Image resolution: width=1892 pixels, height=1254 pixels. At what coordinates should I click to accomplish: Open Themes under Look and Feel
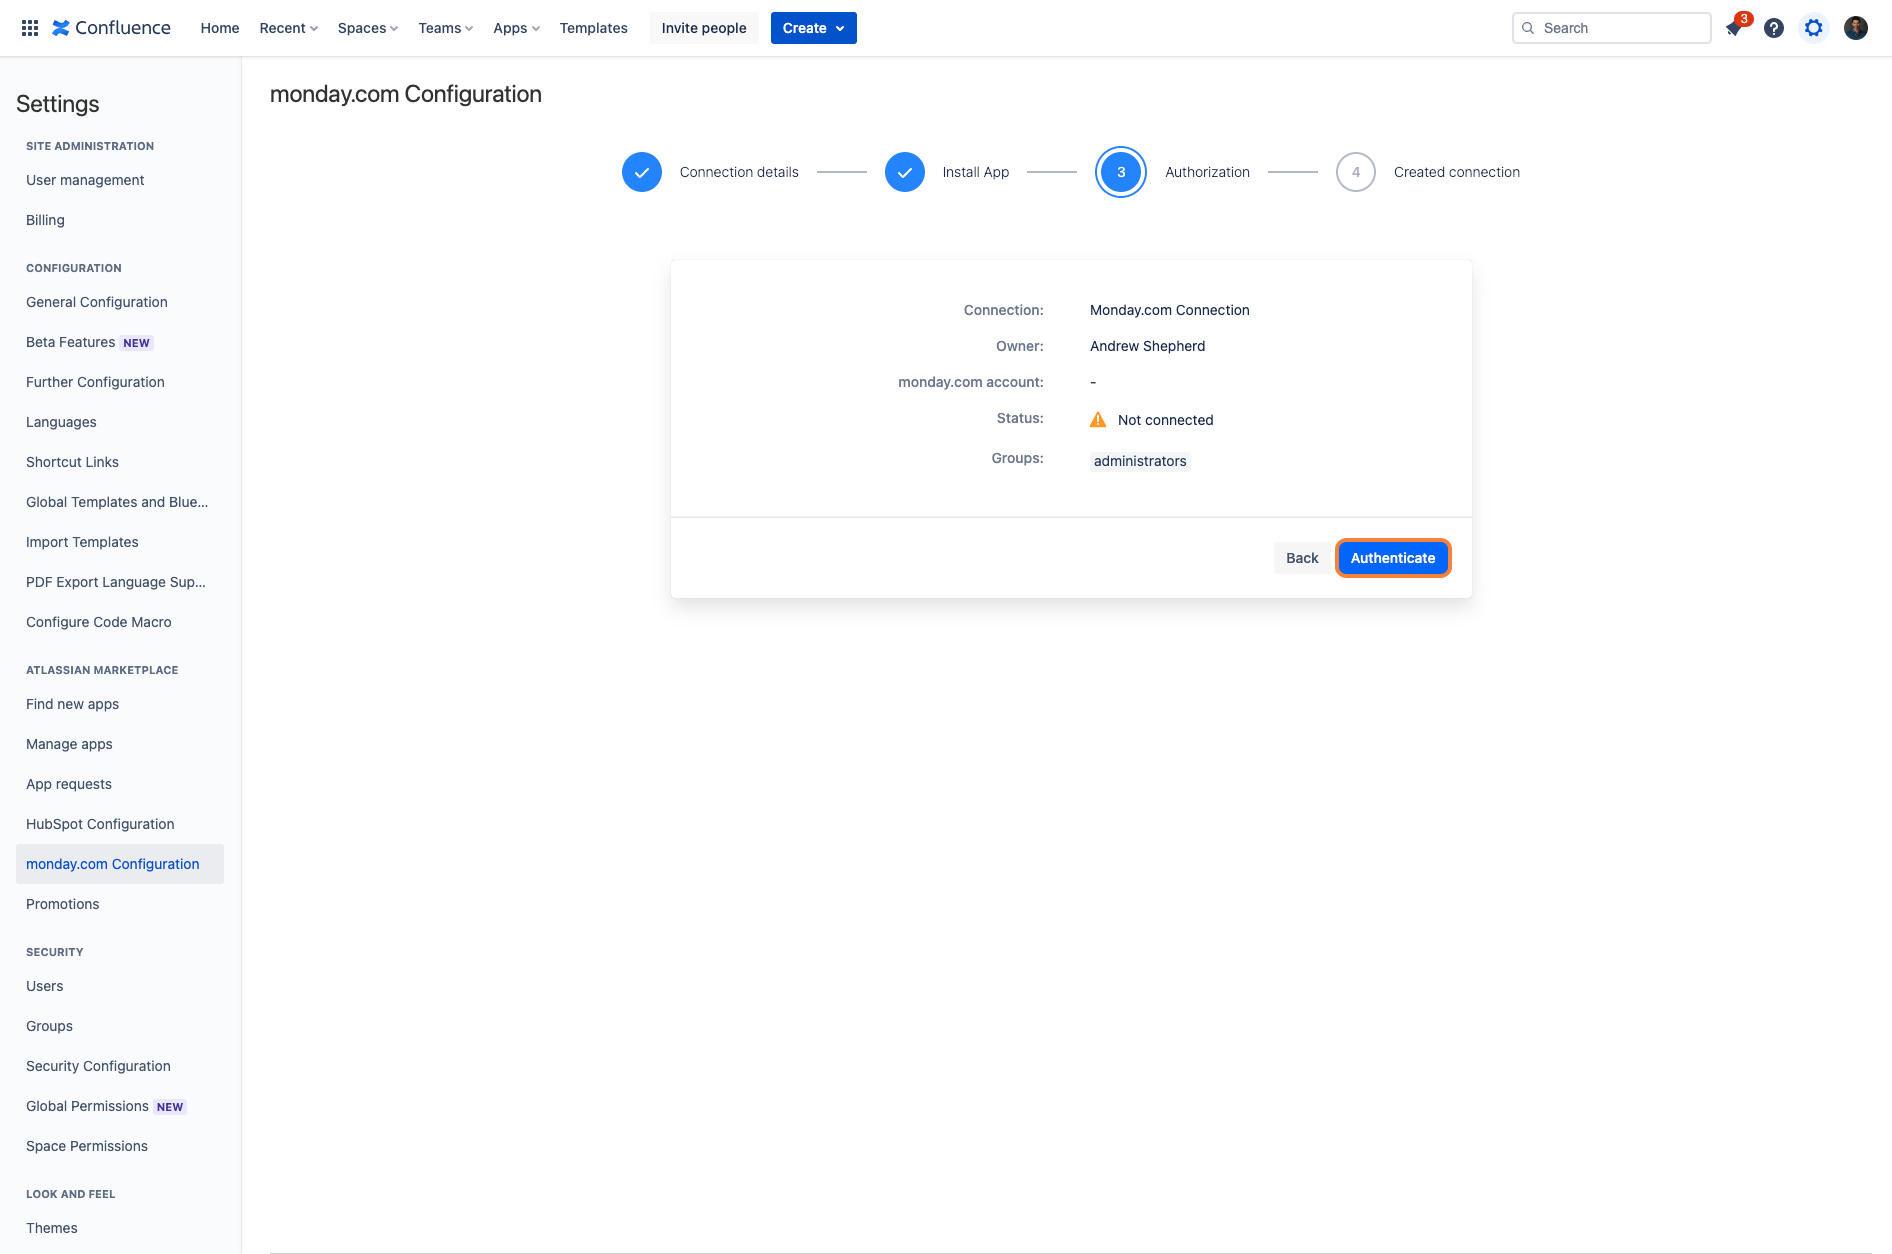click(120, 1228)
